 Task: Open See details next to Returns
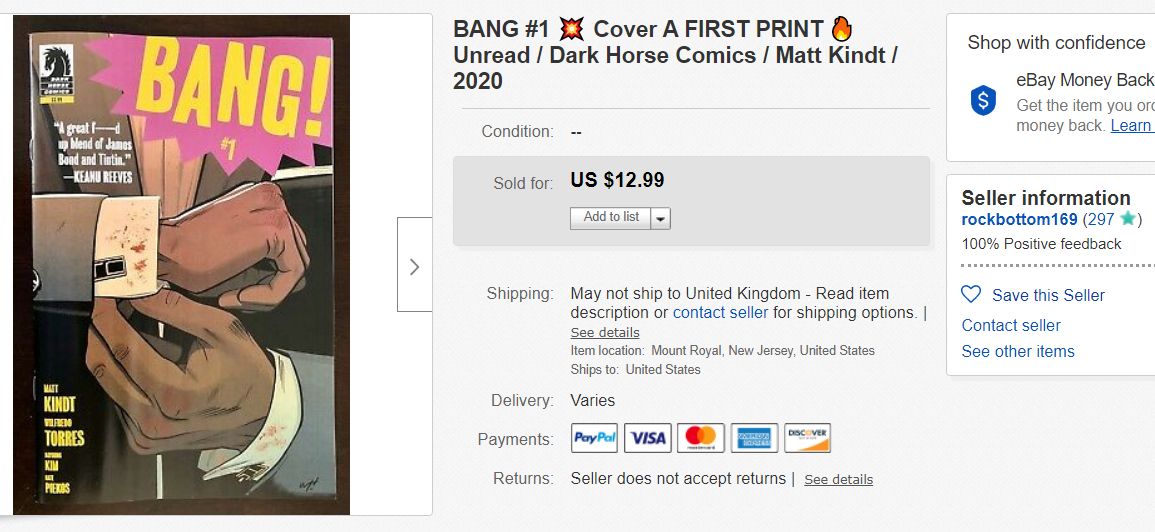click(x=838, y=479)
